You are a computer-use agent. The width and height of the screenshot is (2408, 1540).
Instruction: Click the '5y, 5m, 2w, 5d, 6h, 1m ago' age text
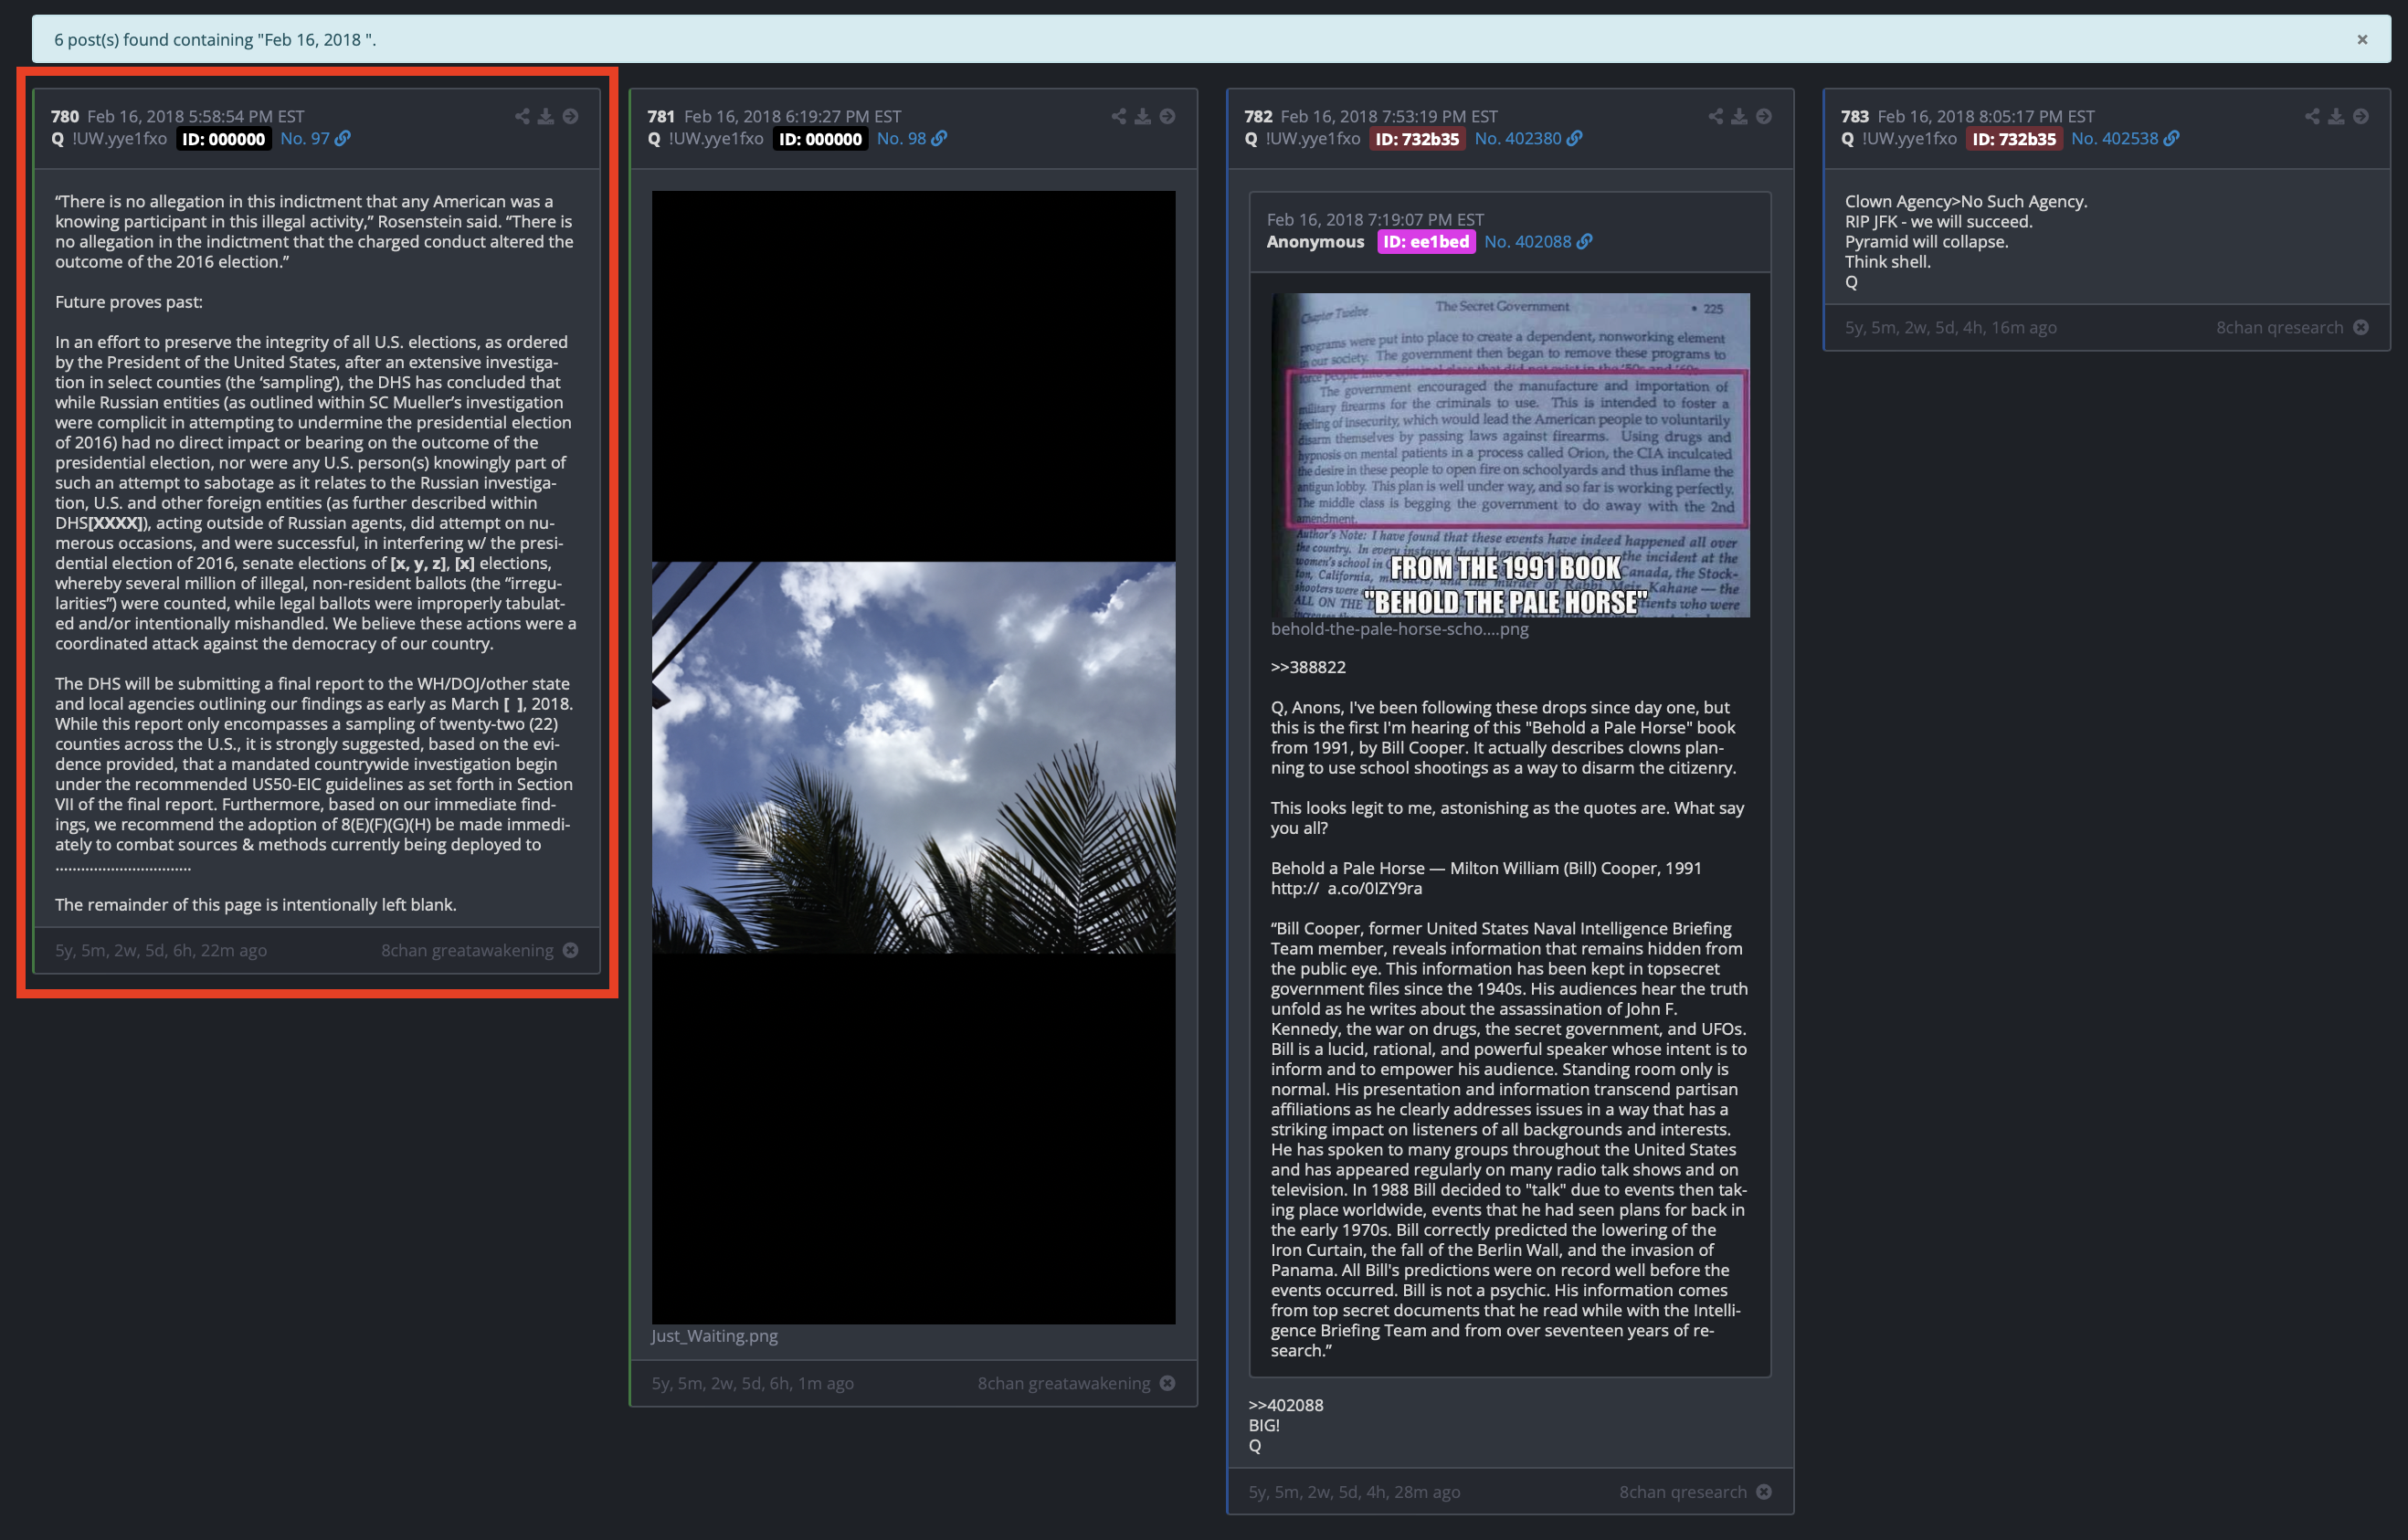point(753,1383)
